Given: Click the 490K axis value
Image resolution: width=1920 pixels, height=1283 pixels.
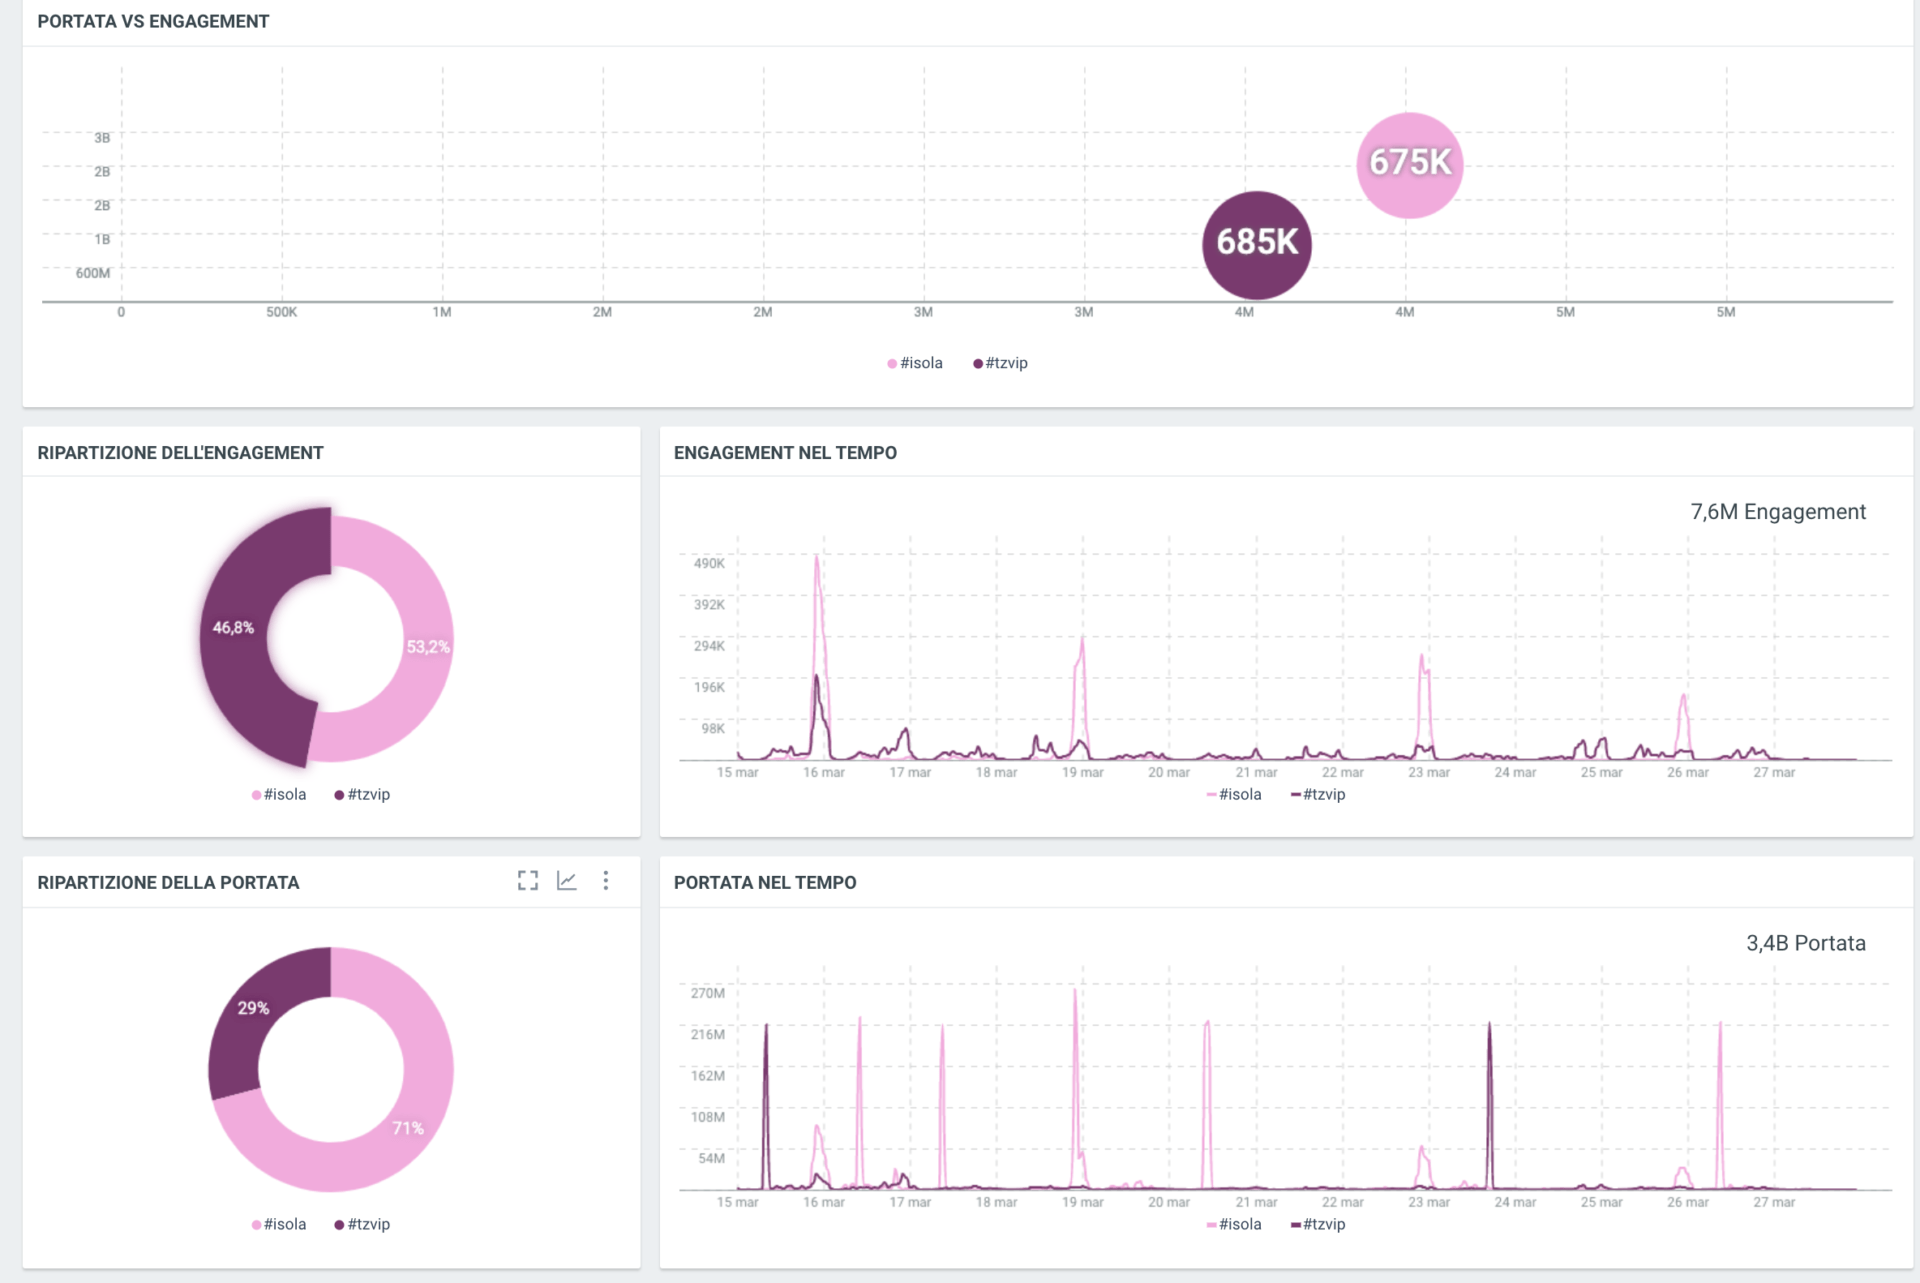Looking at the screenshot, I should [x=709, y=563].
